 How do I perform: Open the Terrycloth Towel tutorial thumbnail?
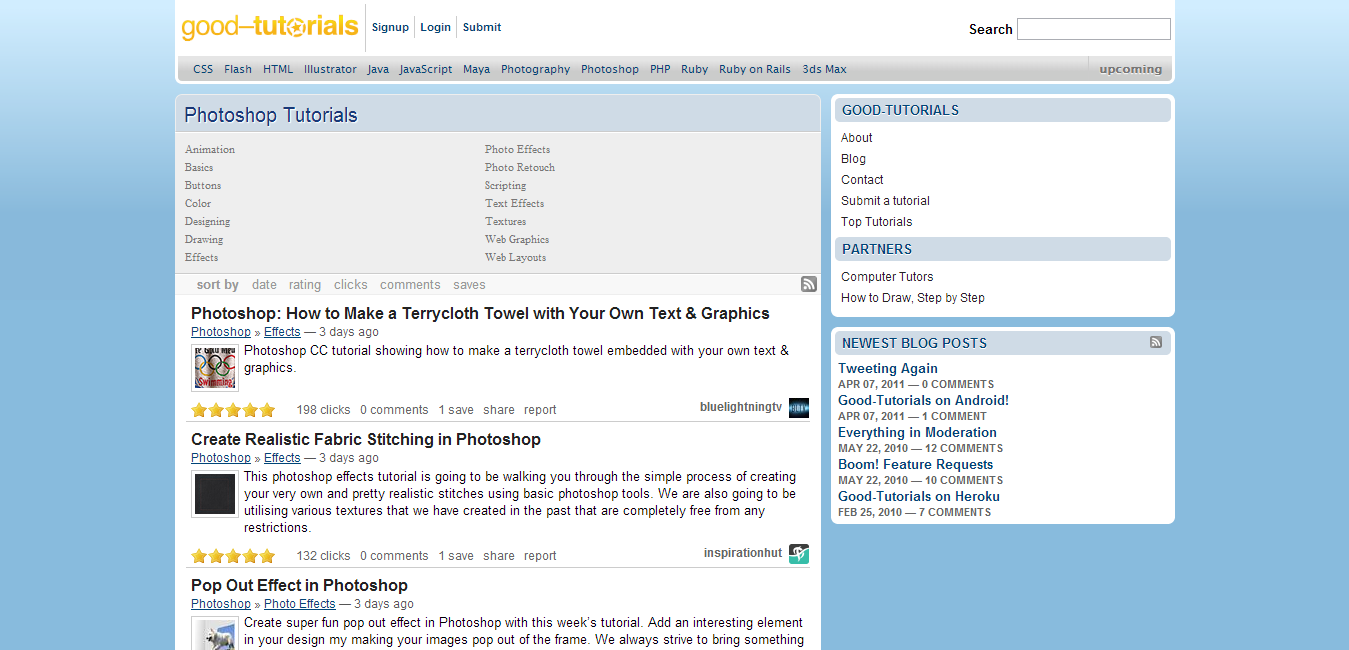(215, 368)
